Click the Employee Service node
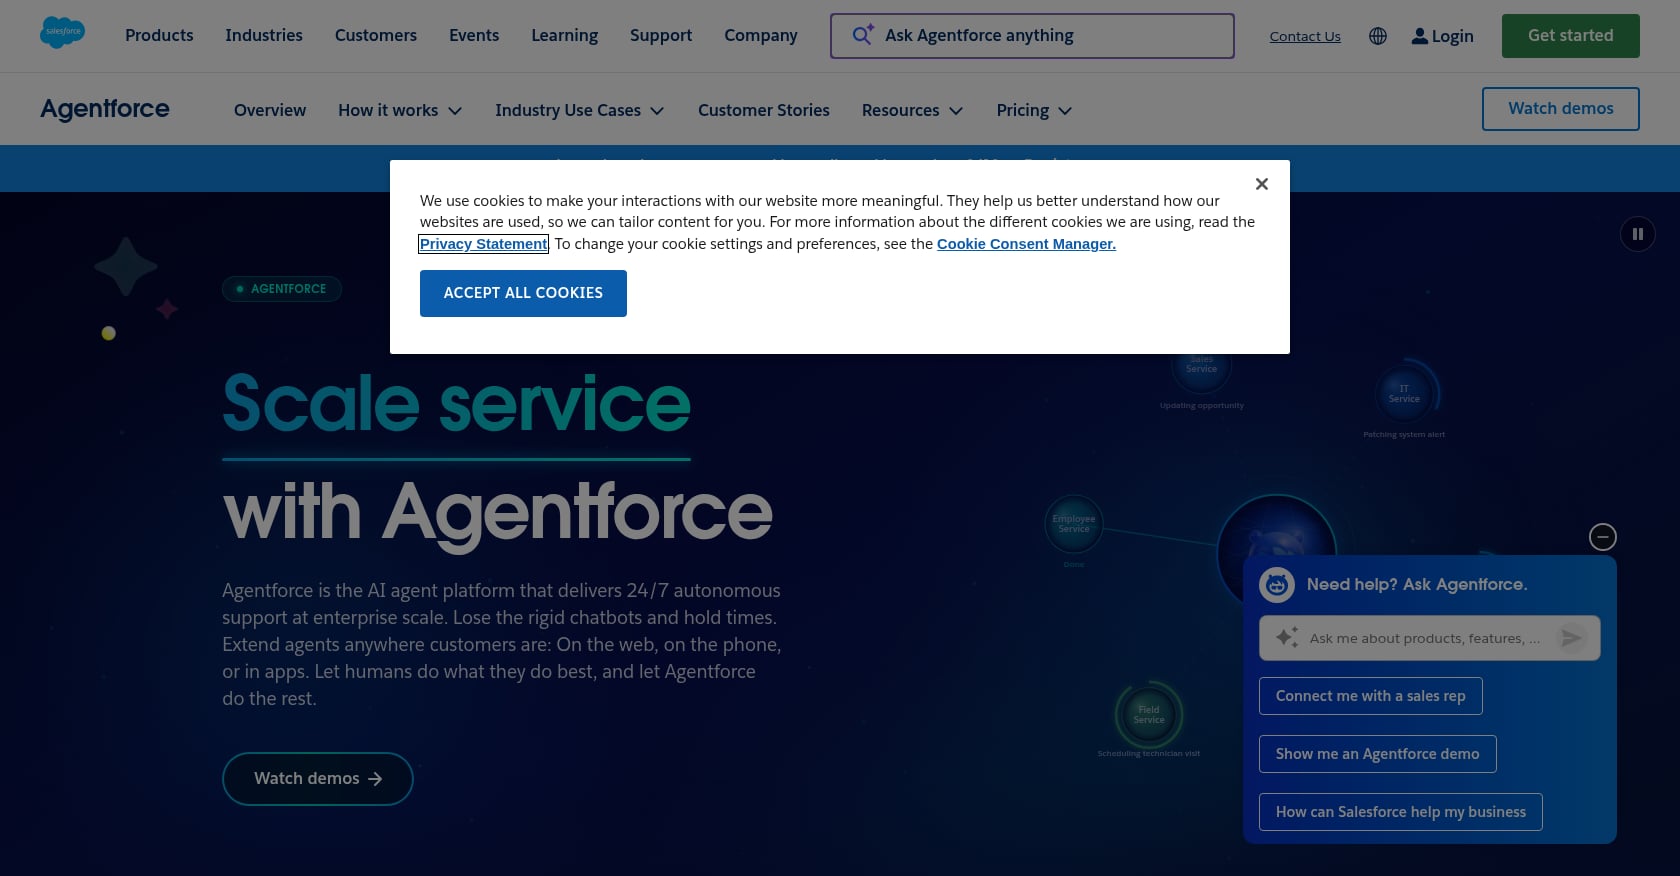This screenshot has width=1680, height=876. (x=1074, y=524)
